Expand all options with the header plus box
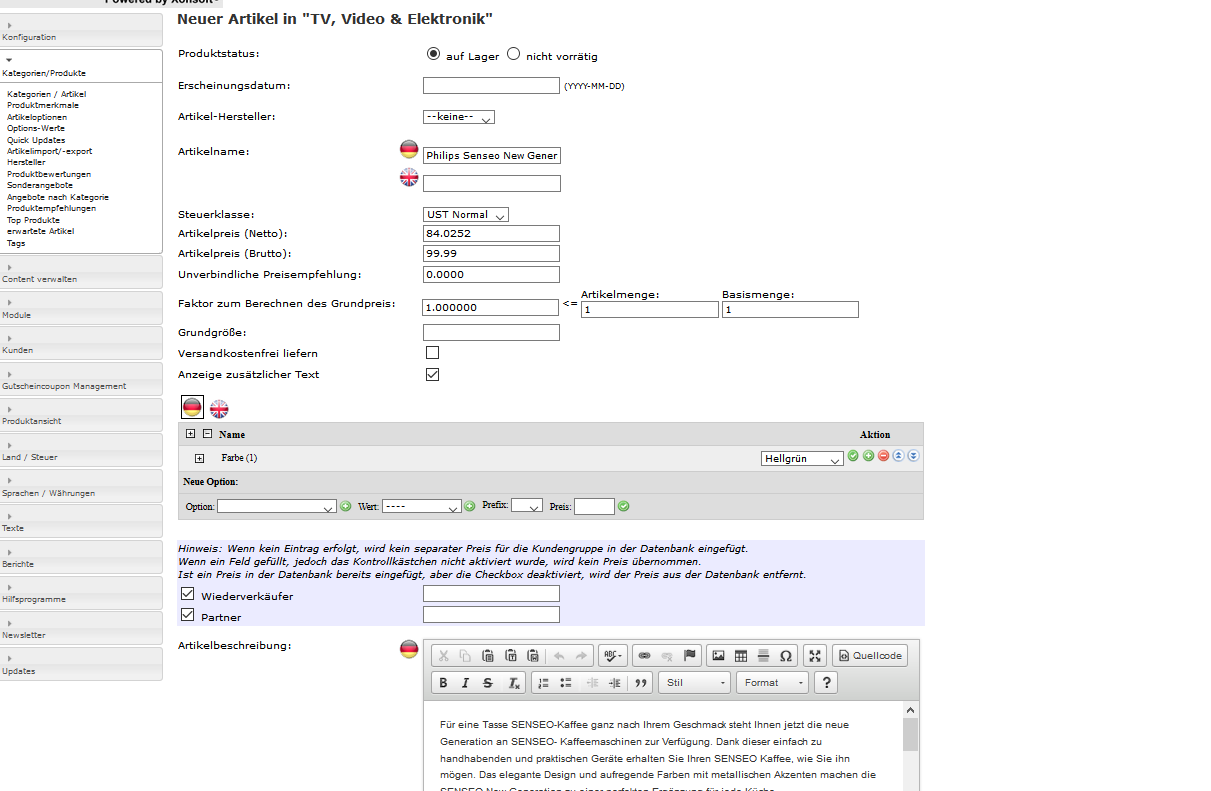Viewport: 1211px width, 791px height. [191, 434]
